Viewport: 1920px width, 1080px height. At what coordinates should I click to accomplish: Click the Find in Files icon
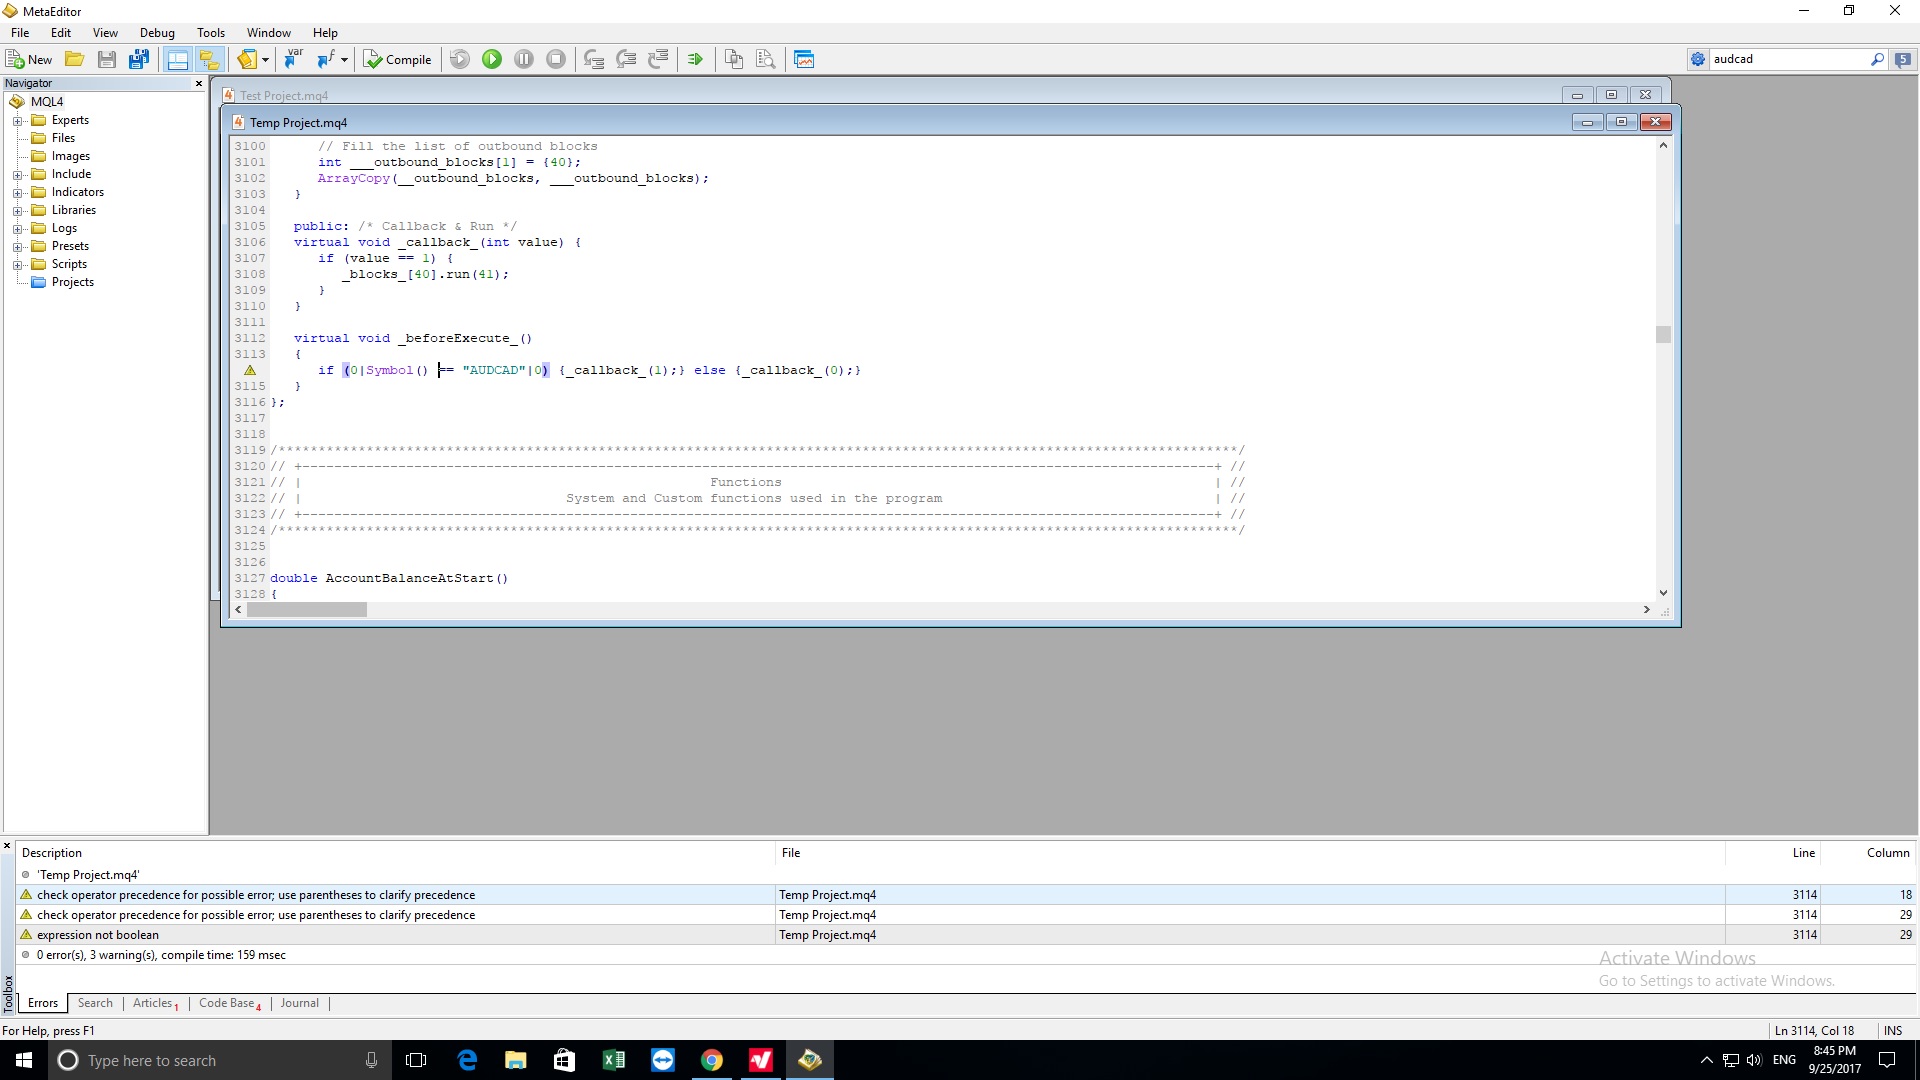point(766,59)
